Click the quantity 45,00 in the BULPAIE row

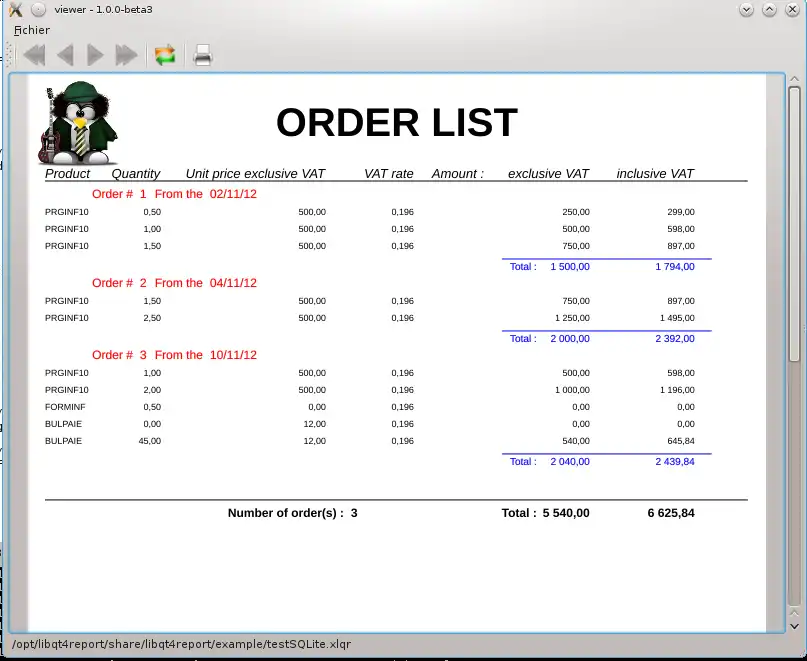[x=149, y=441]
